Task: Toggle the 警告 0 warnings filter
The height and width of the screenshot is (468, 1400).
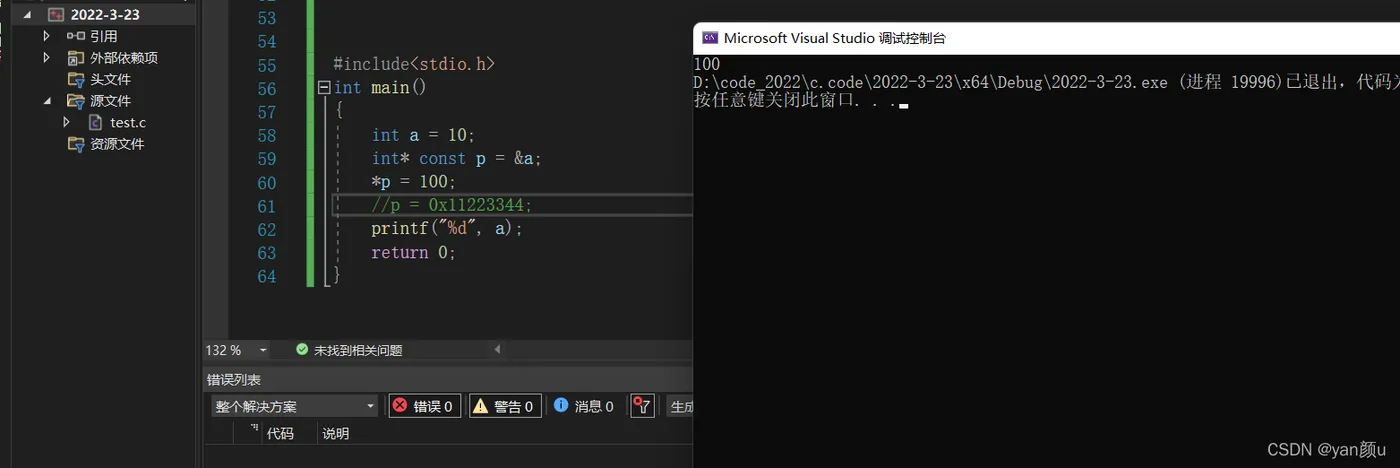Action: click(x=505, y=406)
